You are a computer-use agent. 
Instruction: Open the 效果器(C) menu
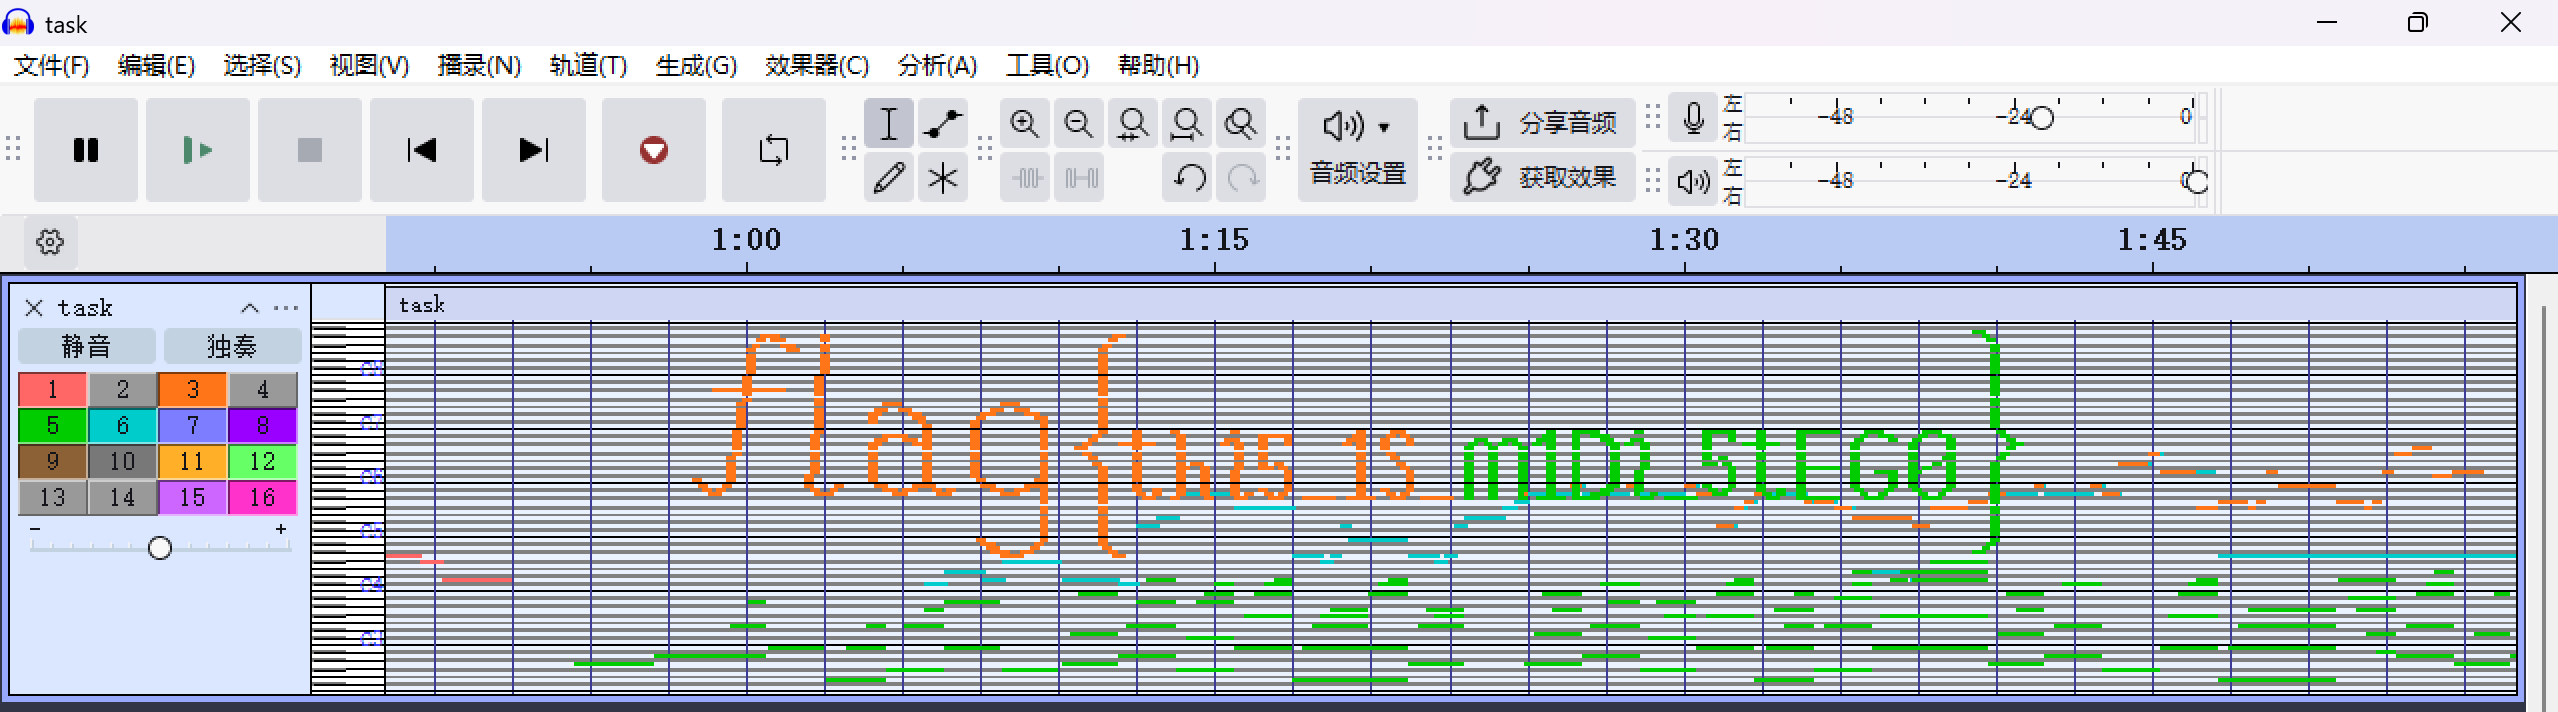816,66
